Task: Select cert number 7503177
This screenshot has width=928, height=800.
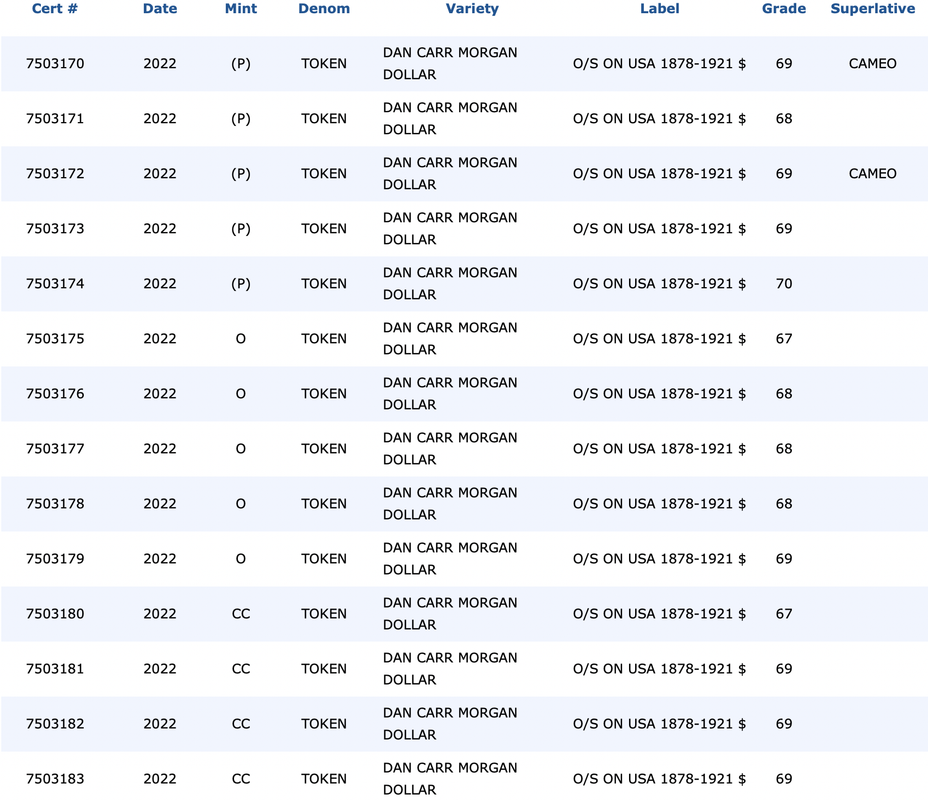Action: click(x=55, y=449)
